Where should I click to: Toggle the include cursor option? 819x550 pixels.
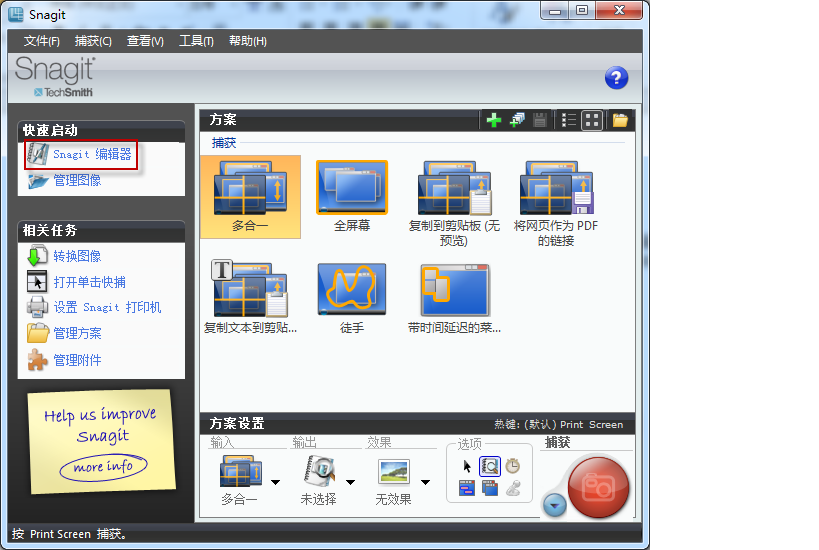(x=467, y=466)
